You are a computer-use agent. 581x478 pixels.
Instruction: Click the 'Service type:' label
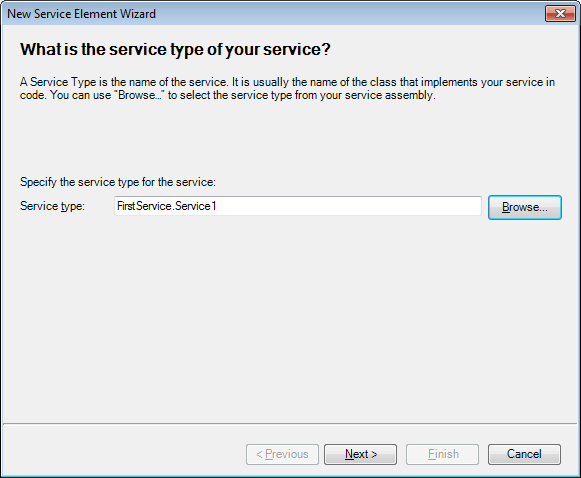[x=52, y=206]
